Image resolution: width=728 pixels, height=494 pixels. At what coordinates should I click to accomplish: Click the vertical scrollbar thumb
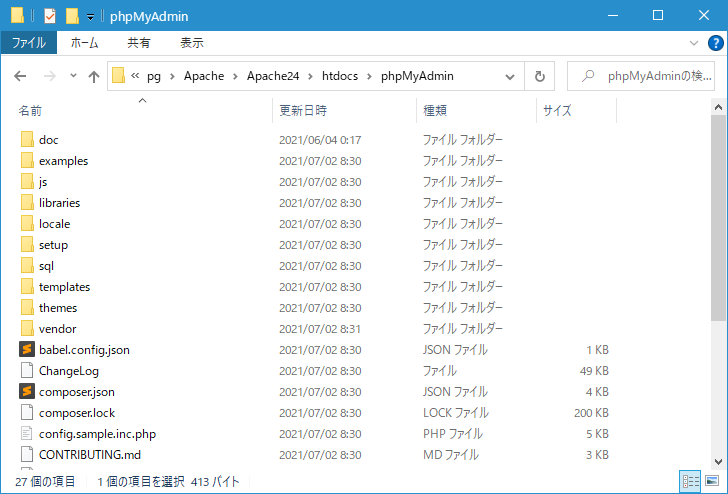click(x=718, y=218)
